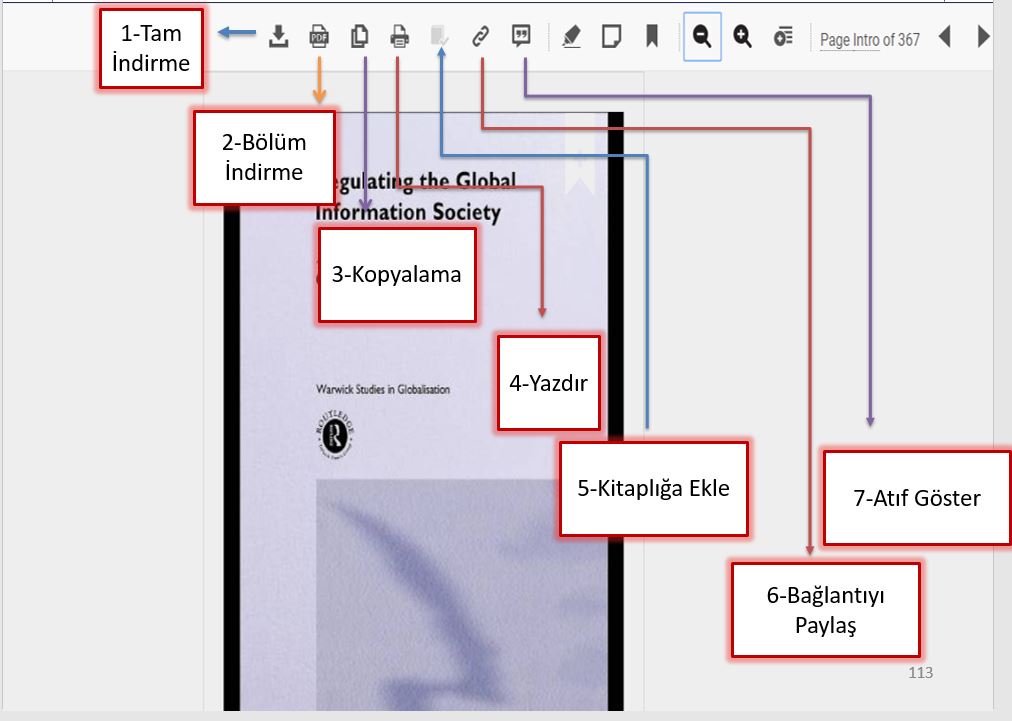Add the book to bookshelf icon
This screenshot has height=721, width=1012.
point(440,36)
